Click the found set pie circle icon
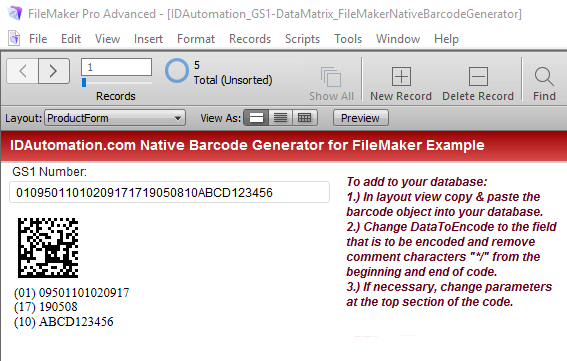Image resolution: width=567 pixels, height=361 pixels. [x=177, y=71]
